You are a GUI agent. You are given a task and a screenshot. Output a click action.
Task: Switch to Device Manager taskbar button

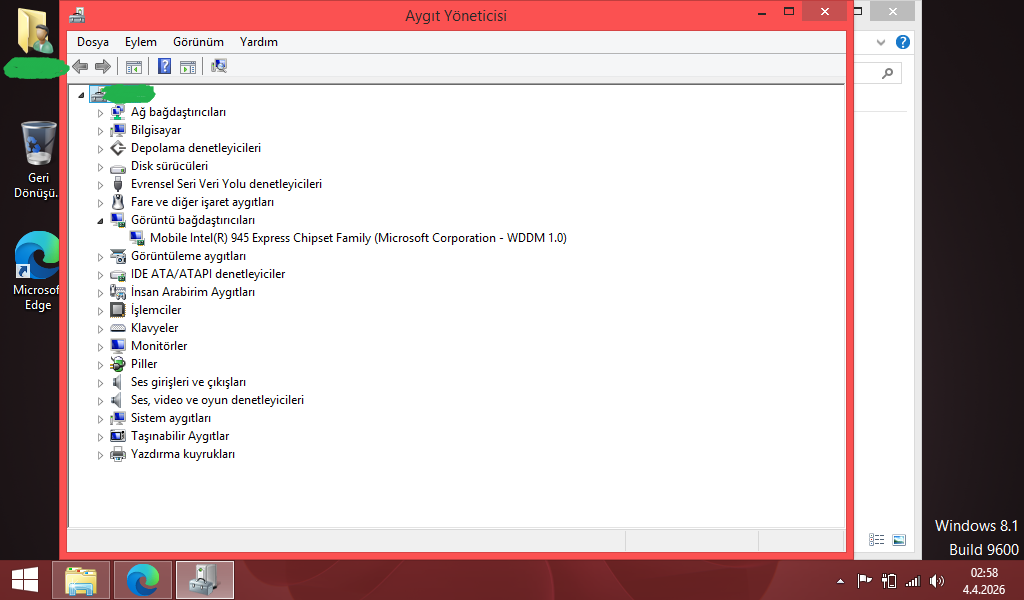(x=204, y=580)
